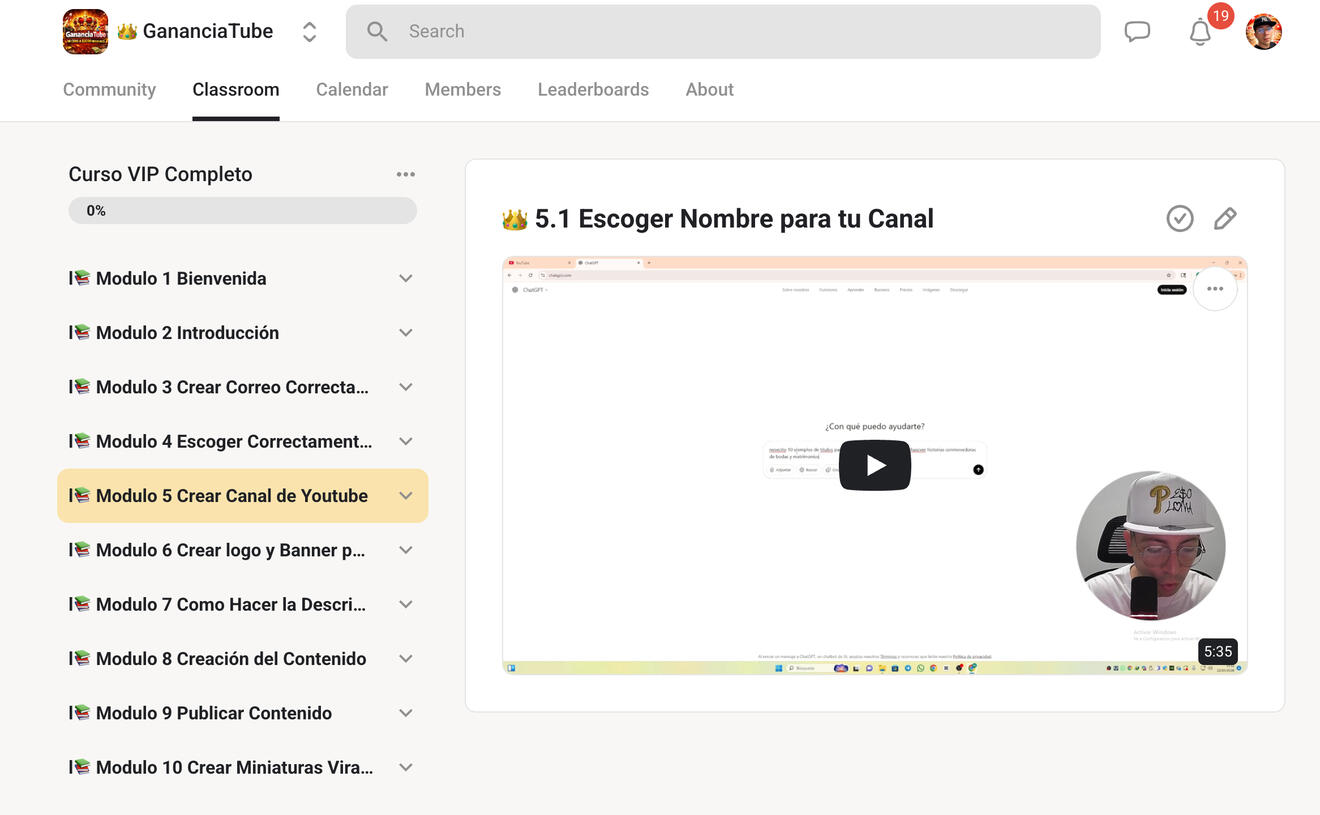The width and height of the screenshot is (1320, 815).
Task: Open Curso VIP Completo three-dot menu
Action: click(x=405, y=174)
